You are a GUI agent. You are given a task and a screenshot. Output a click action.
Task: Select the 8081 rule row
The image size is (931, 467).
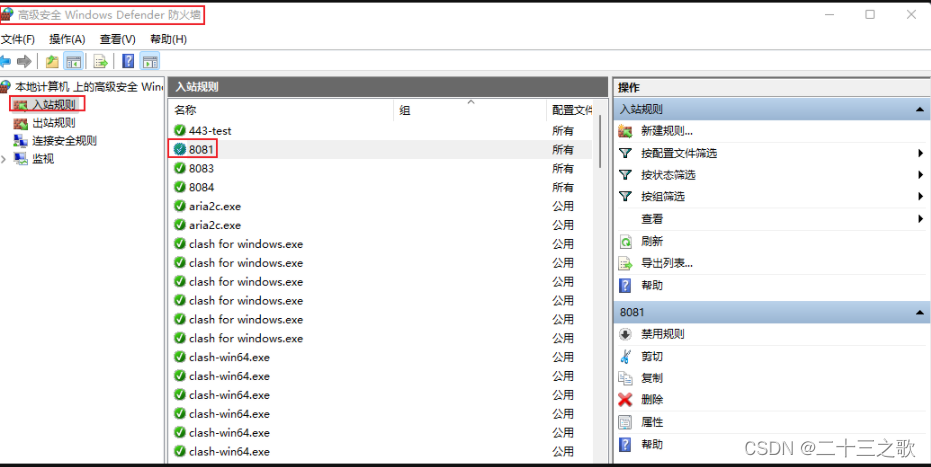380,150
